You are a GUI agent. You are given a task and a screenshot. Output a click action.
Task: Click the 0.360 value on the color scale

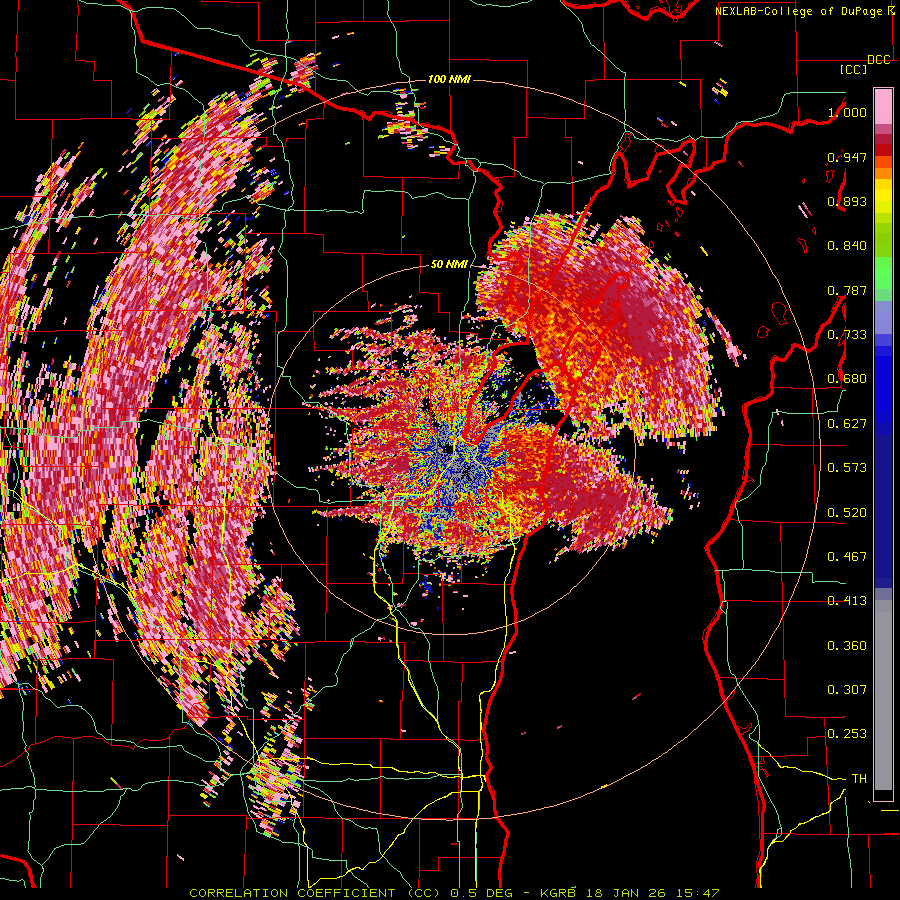click(x=847, y=646)
